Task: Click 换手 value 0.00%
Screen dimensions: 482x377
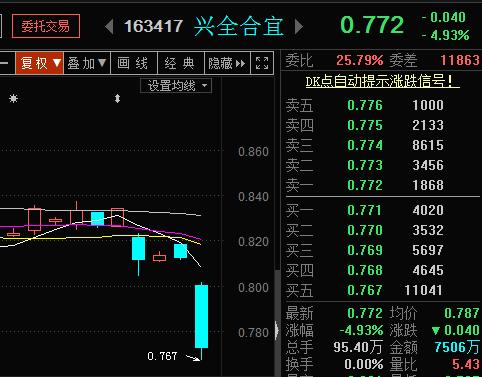Action: 364,364
